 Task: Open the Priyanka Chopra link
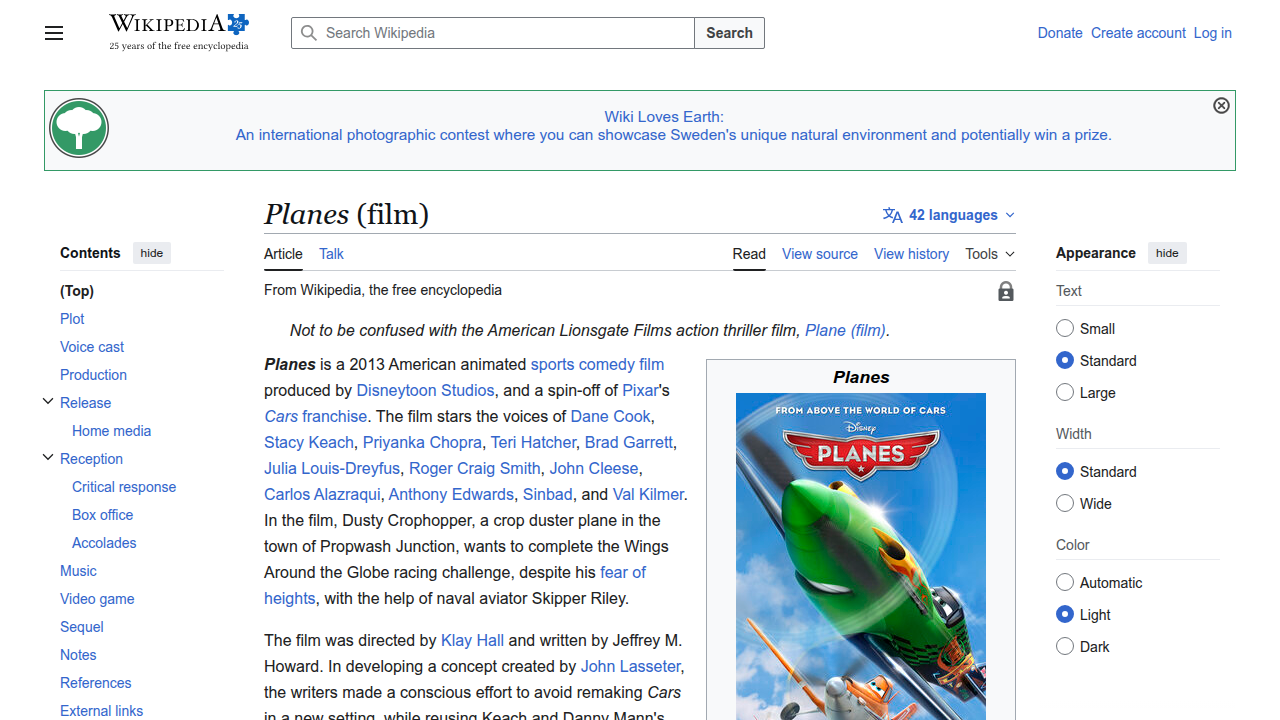pyautogui.click(x=422, y=442)
